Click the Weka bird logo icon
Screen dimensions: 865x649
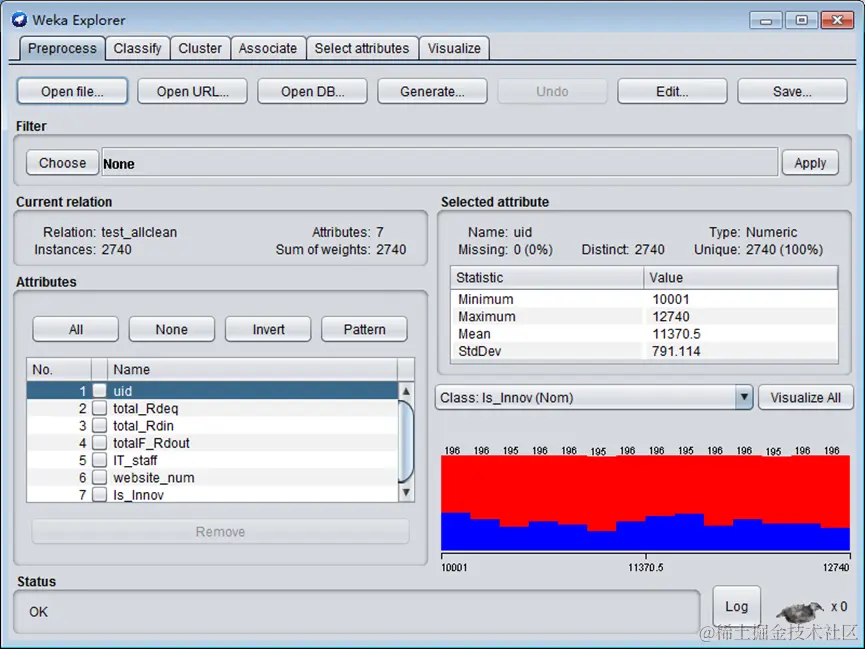tap(19, 20)
